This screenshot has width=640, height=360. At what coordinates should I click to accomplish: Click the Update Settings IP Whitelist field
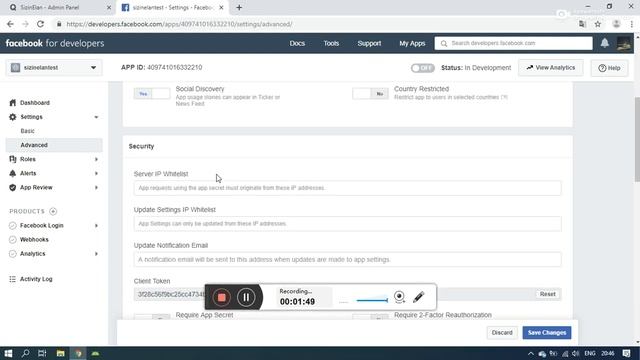(347, 224)
